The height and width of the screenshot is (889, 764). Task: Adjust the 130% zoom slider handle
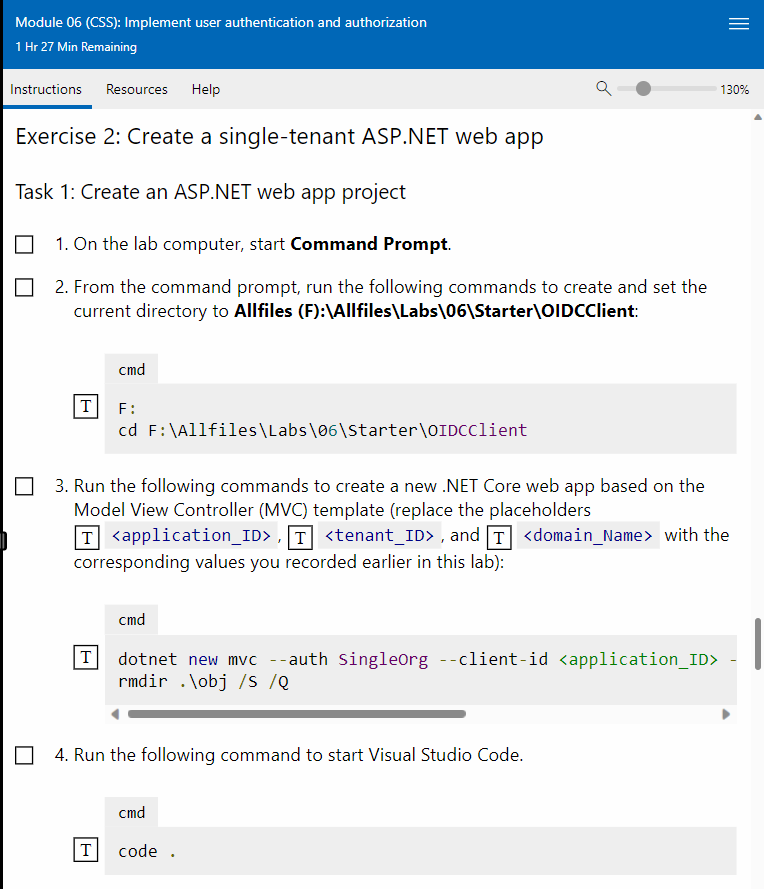pos(643,88)
